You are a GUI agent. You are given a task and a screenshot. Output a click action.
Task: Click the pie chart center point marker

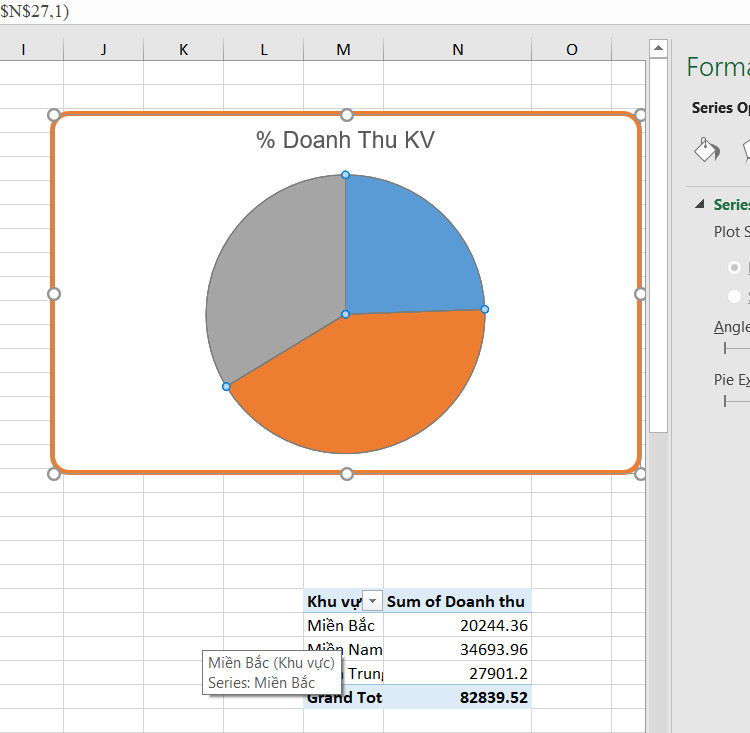345,314
